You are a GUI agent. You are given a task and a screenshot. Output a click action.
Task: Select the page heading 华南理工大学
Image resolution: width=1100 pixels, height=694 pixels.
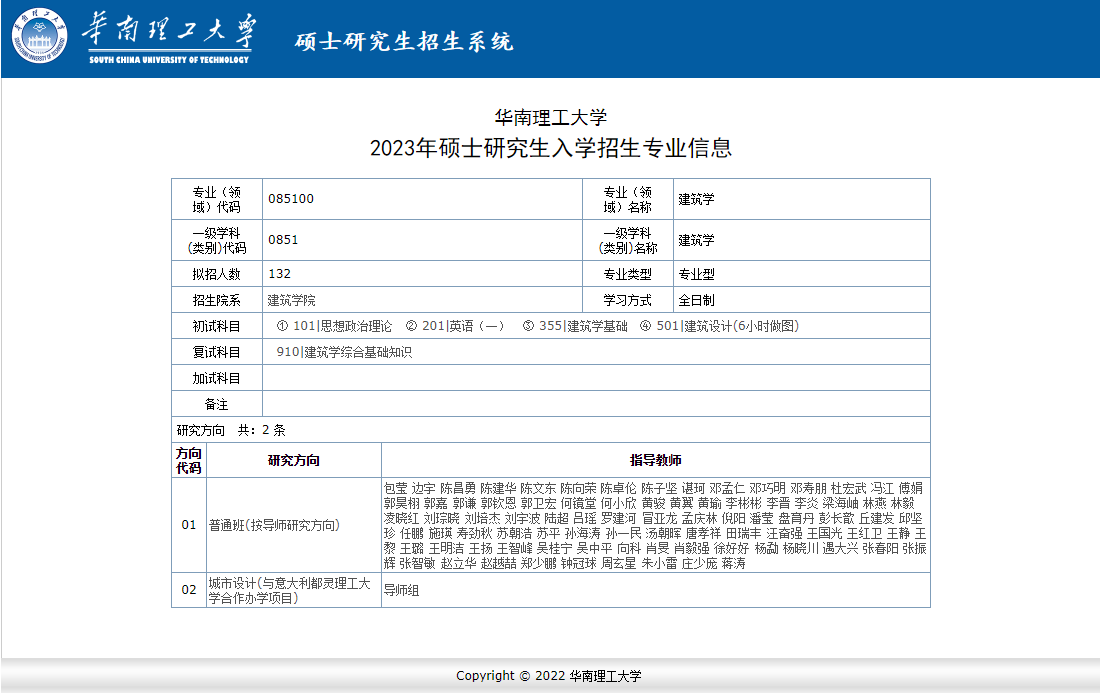(551, 117)
